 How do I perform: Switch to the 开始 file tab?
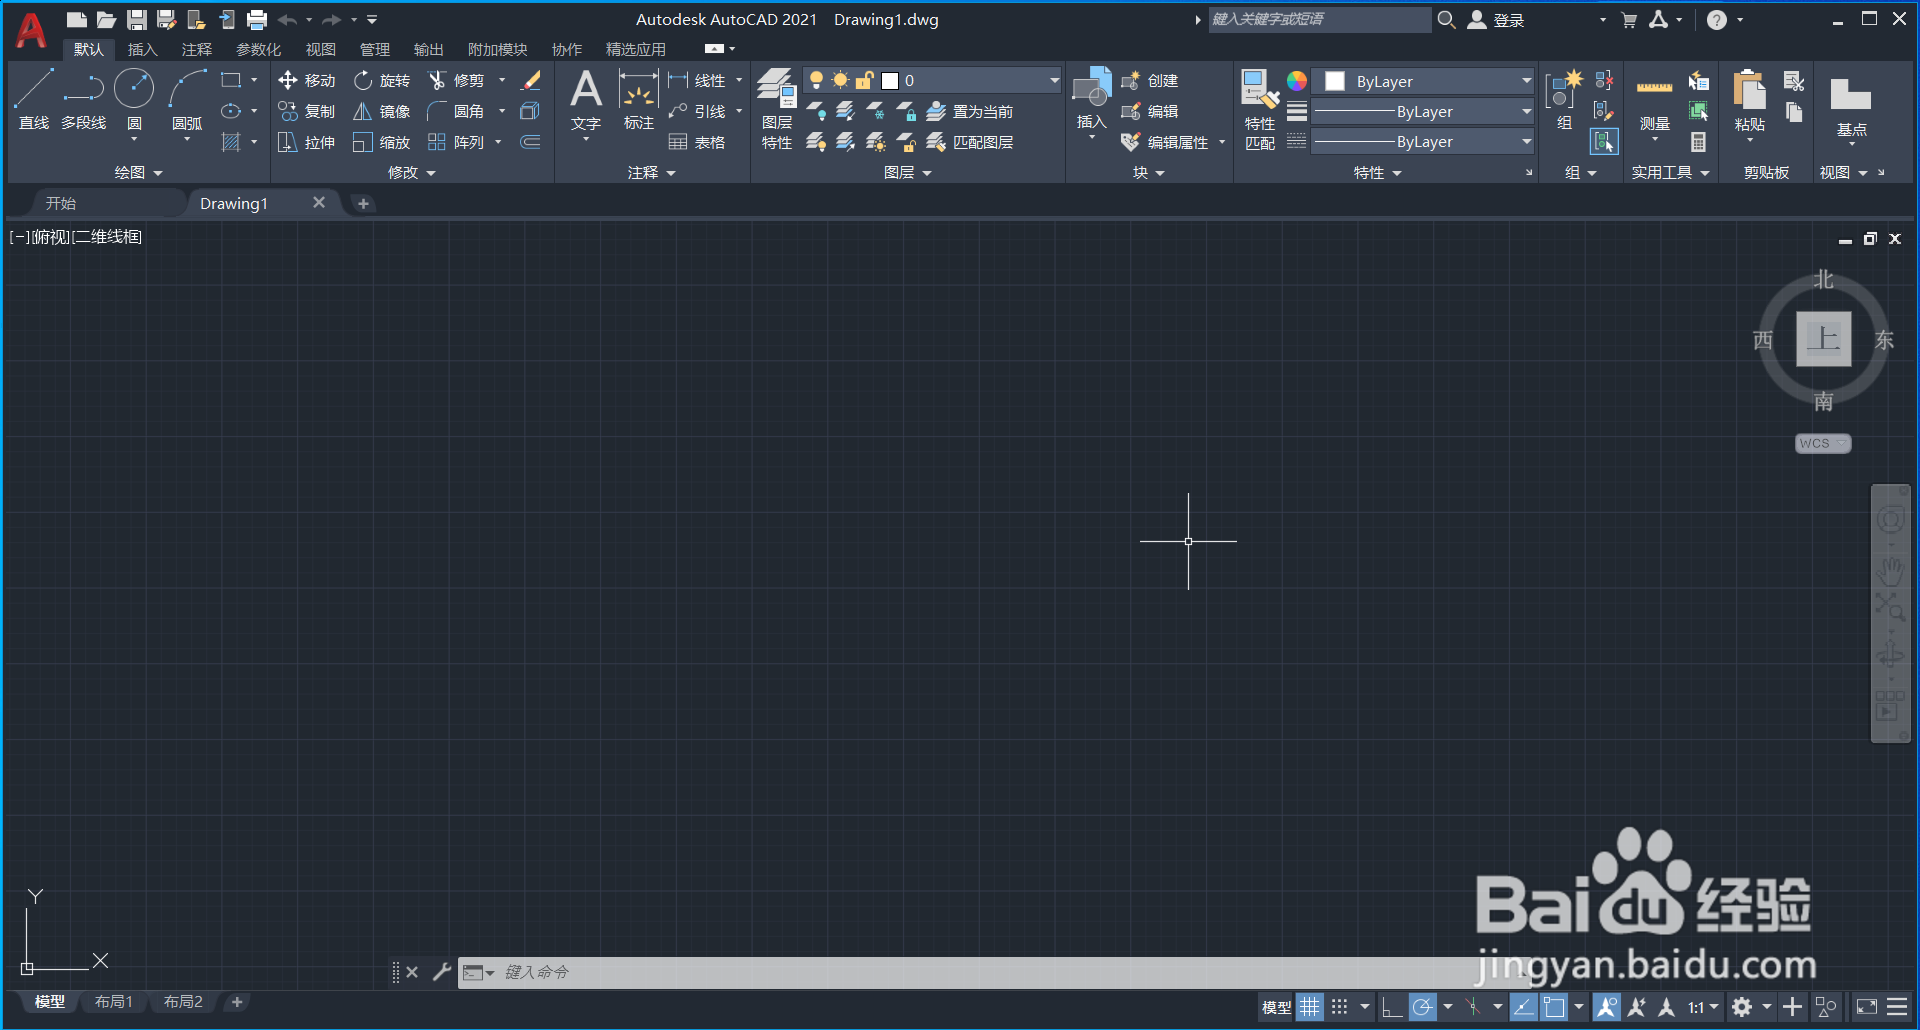61,203
